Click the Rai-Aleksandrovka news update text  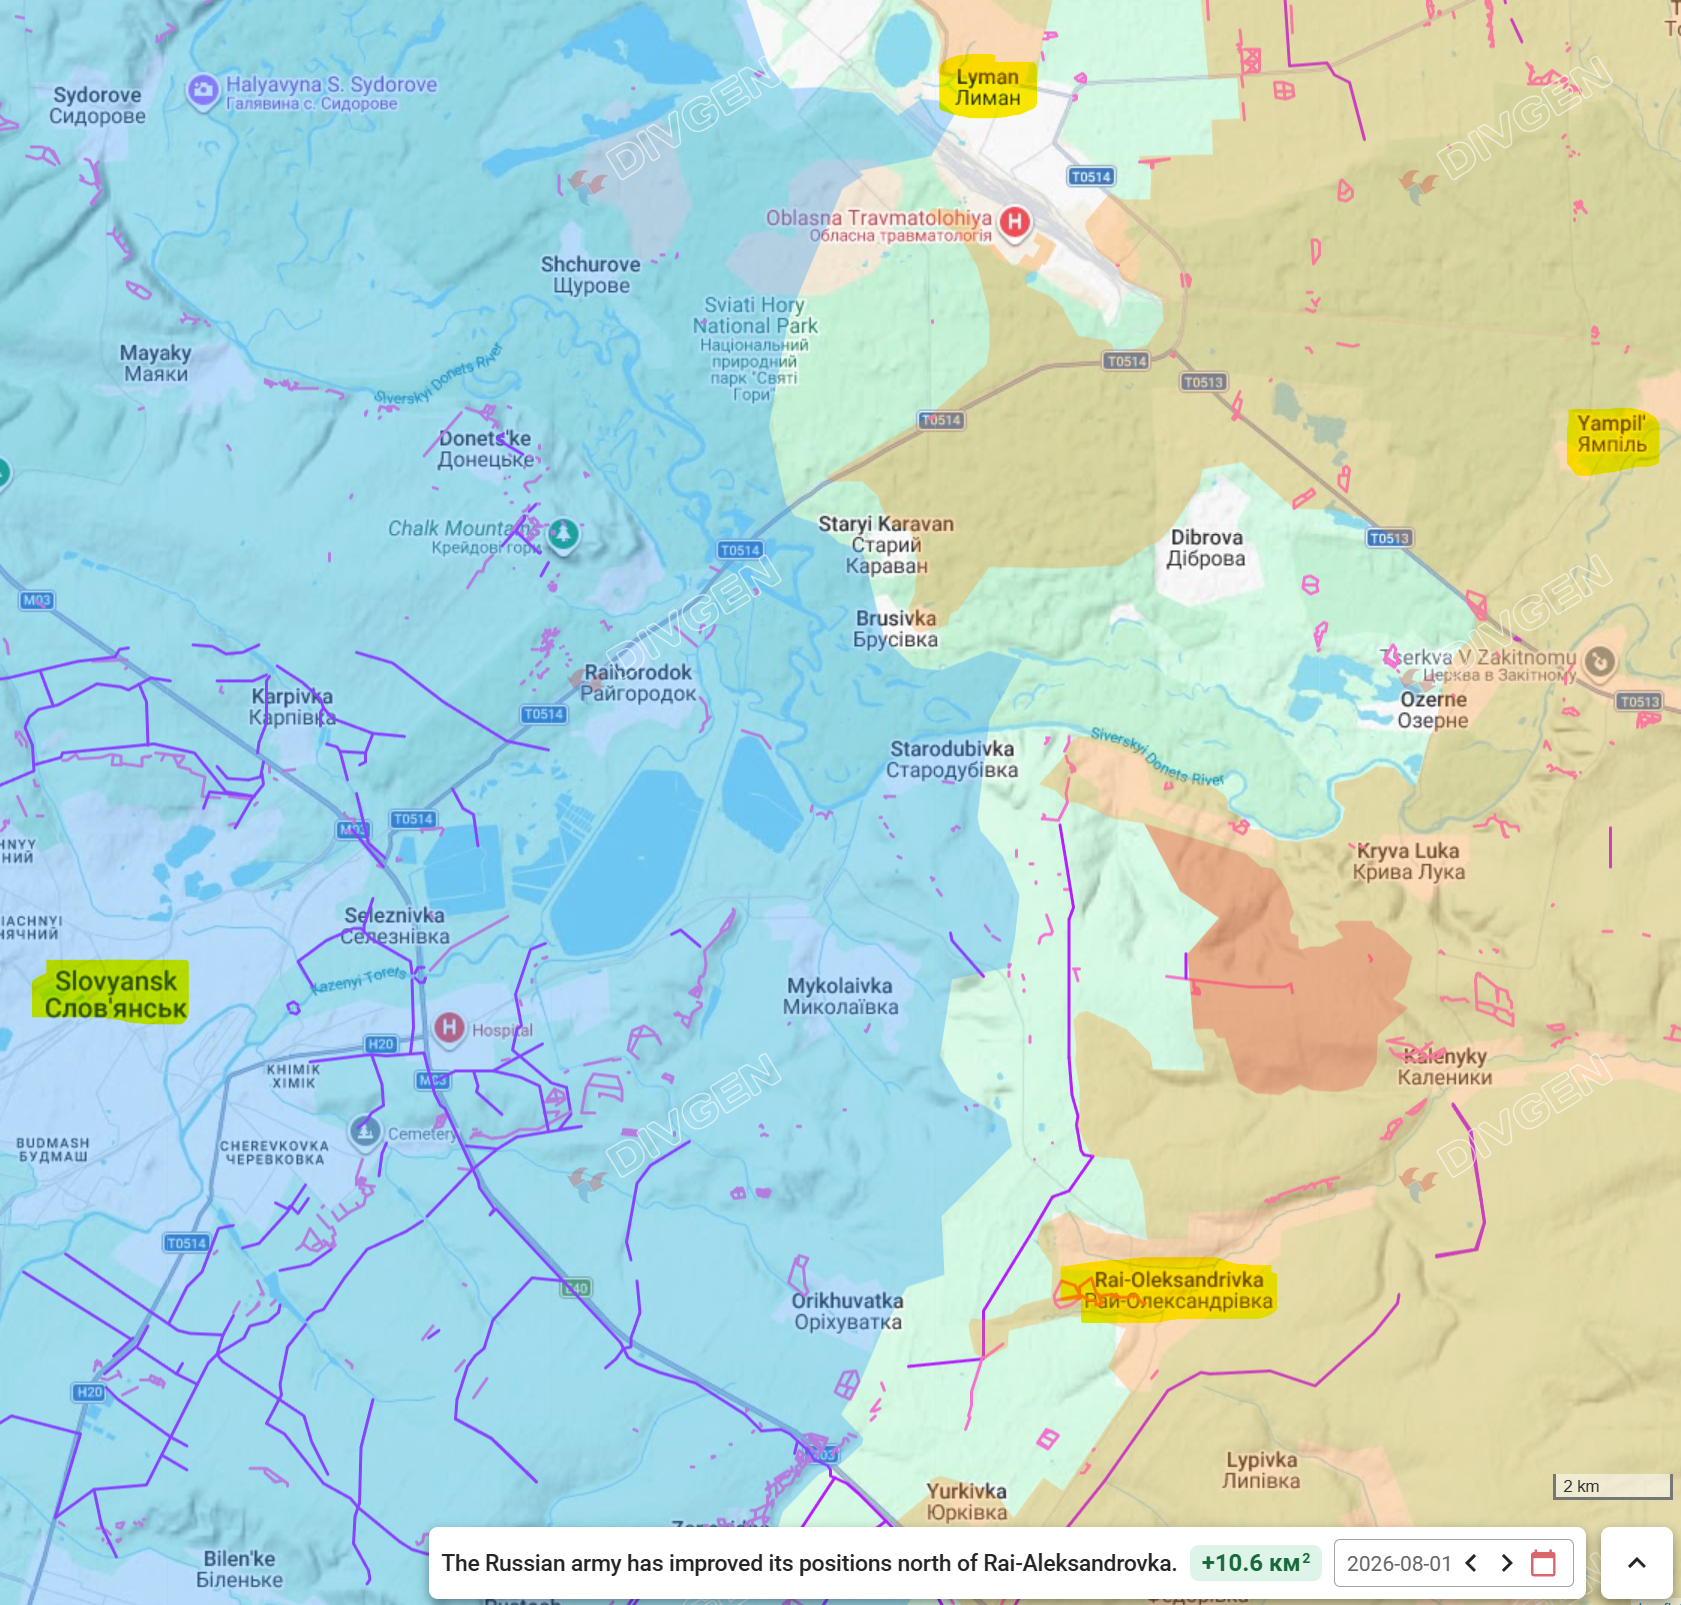click(809, 1563)
